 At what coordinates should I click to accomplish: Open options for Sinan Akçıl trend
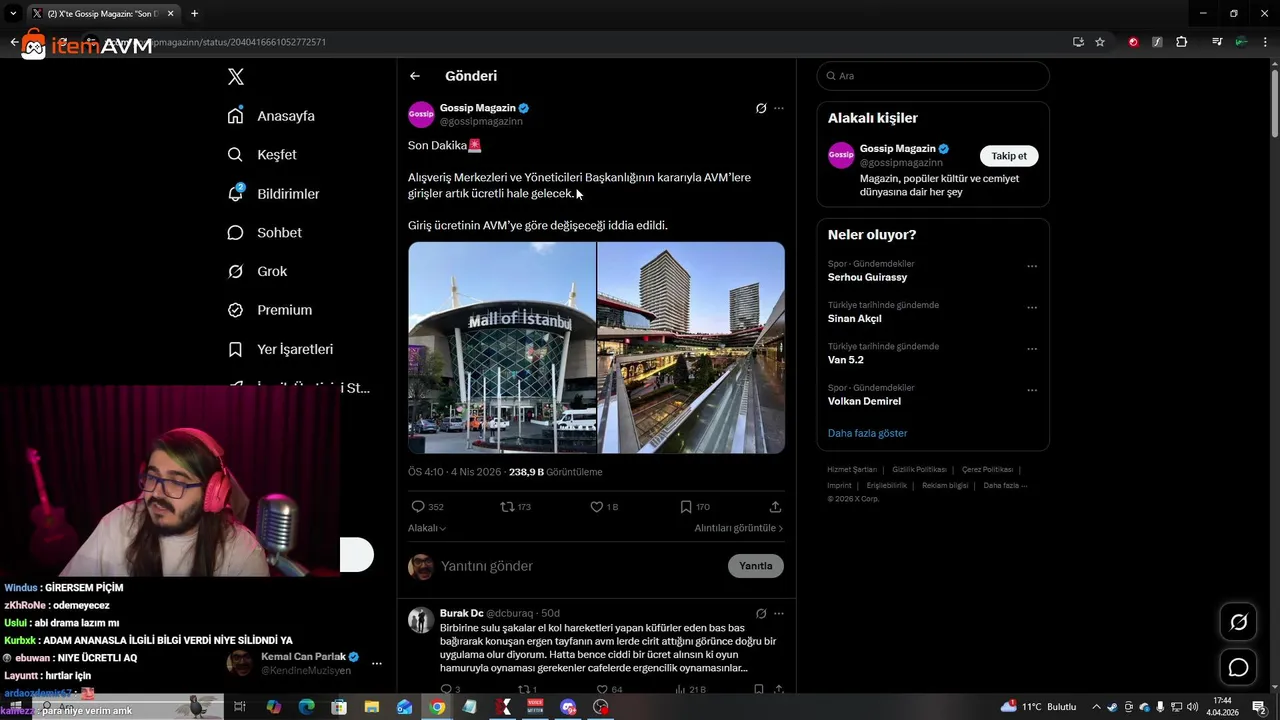[1032, 308]
